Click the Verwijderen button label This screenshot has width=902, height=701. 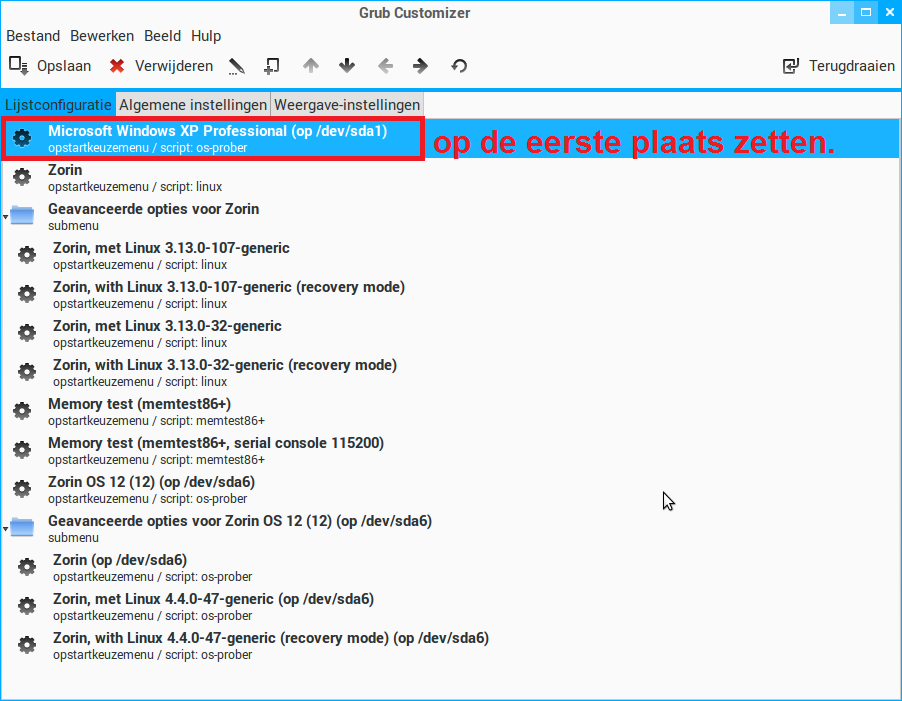(x=174, y=66)
